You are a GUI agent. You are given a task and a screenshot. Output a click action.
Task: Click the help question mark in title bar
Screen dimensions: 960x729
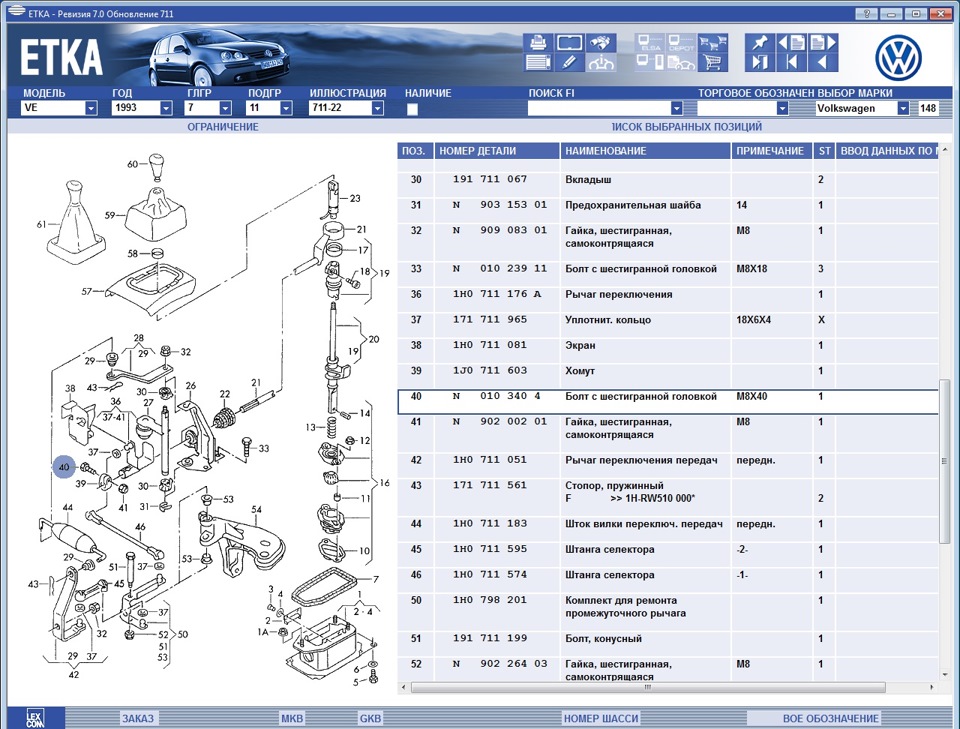pyautogui.click(x=866, y=13)
